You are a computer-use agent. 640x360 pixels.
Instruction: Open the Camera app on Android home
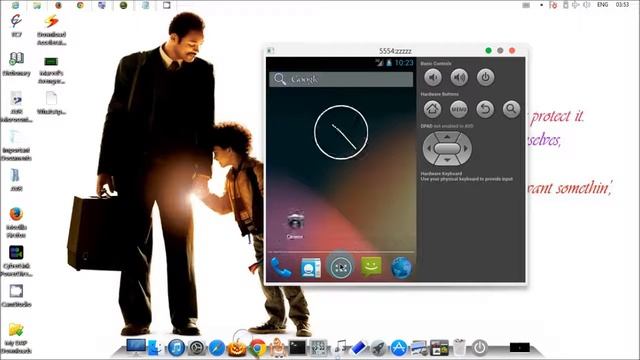click(295, 225)
